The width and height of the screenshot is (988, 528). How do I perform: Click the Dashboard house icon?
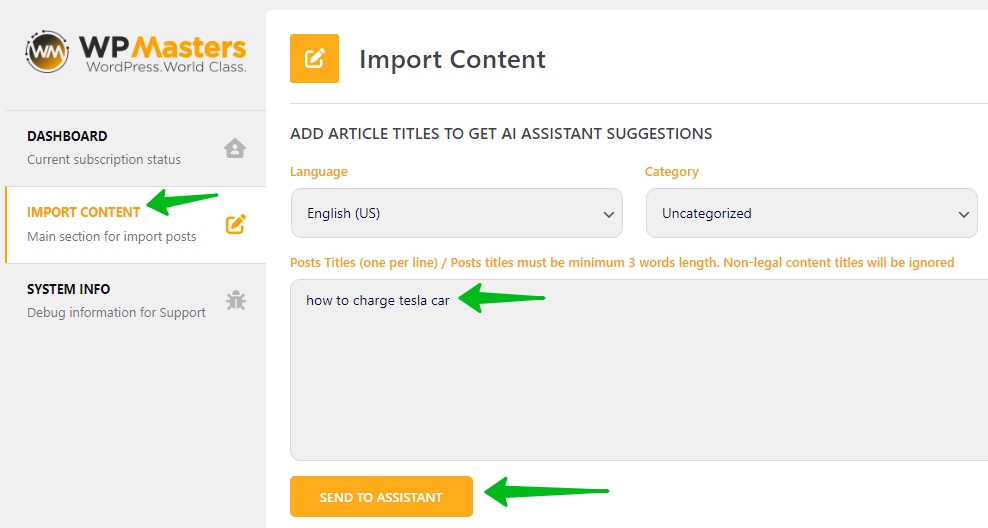235,148
